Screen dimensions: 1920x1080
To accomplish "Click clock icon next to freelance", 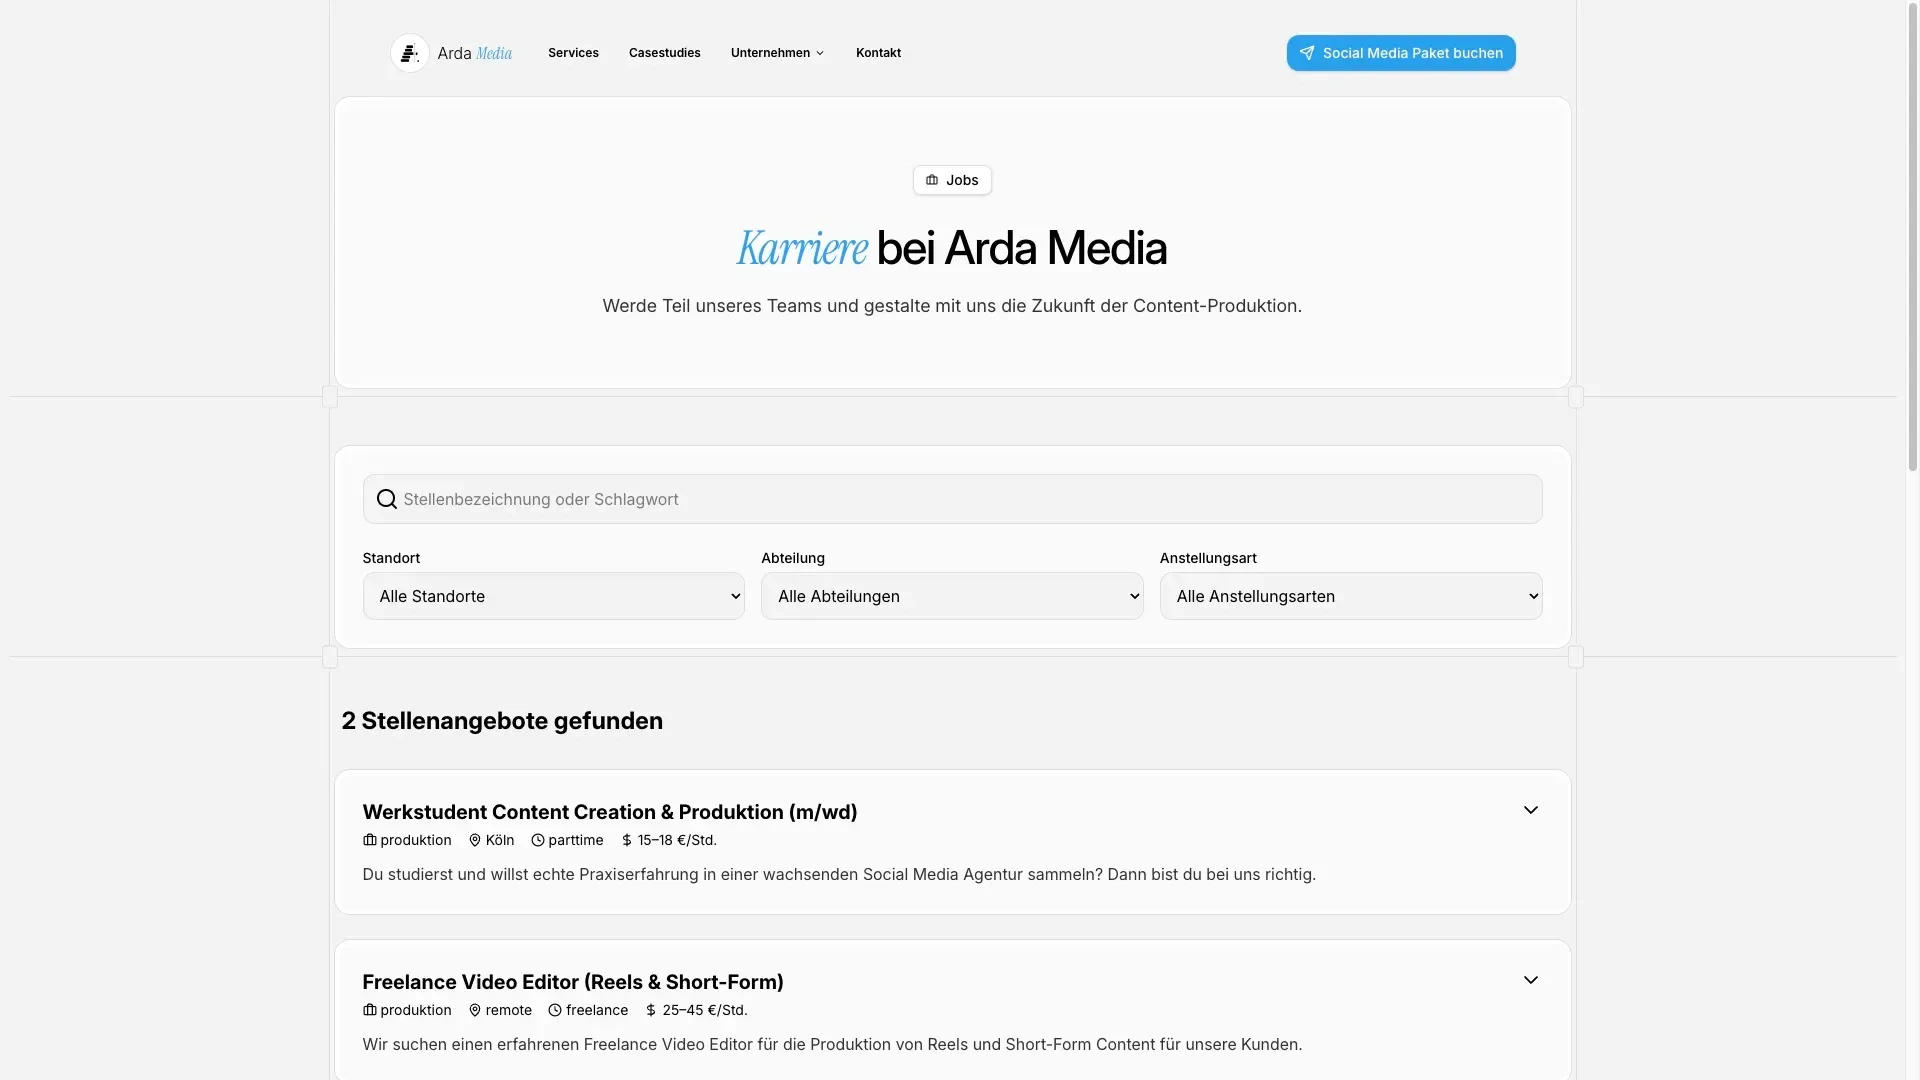I will point(555,1010).
